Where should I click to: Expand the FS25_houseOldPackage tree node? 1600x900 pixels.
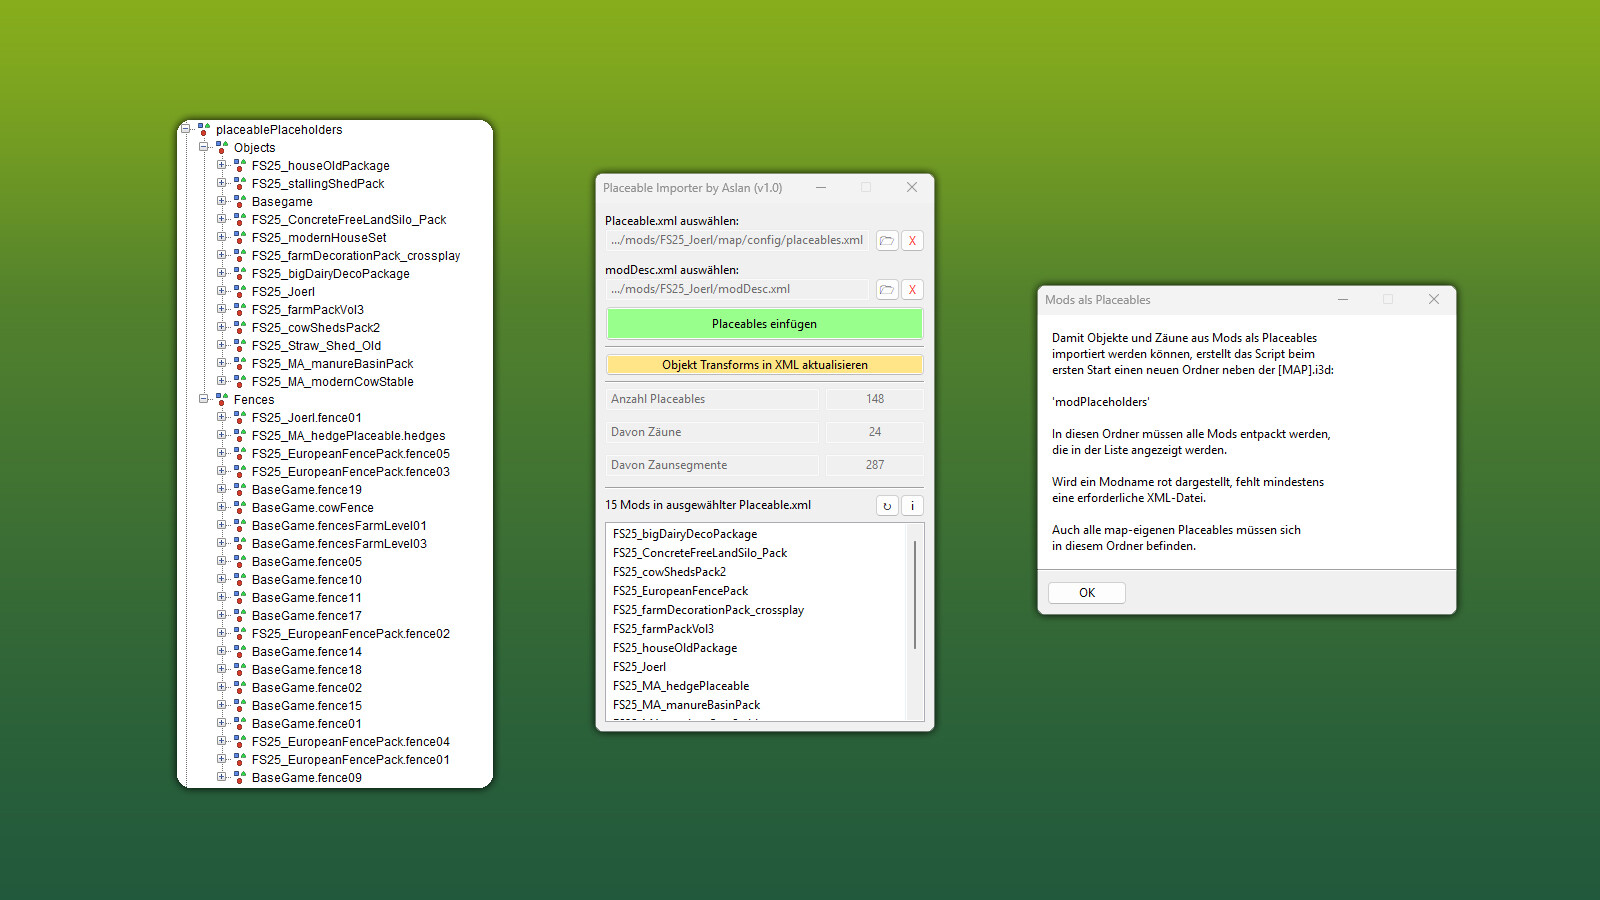[x=222, y=165]
